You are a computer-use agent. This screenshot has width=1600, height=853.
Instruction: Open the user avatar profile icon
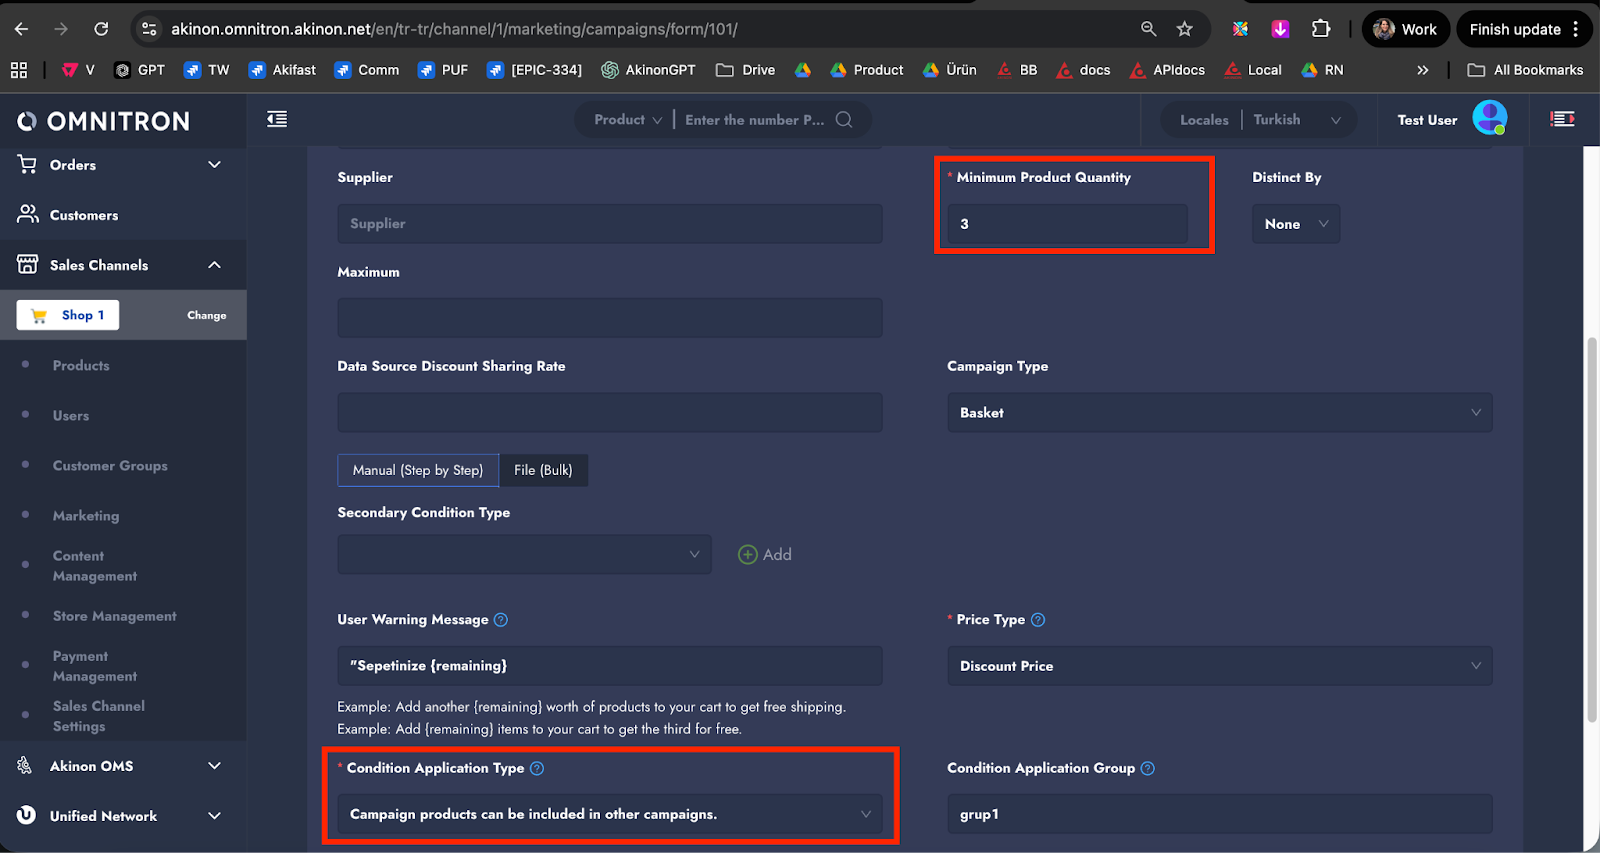(x=1489, y=119)
